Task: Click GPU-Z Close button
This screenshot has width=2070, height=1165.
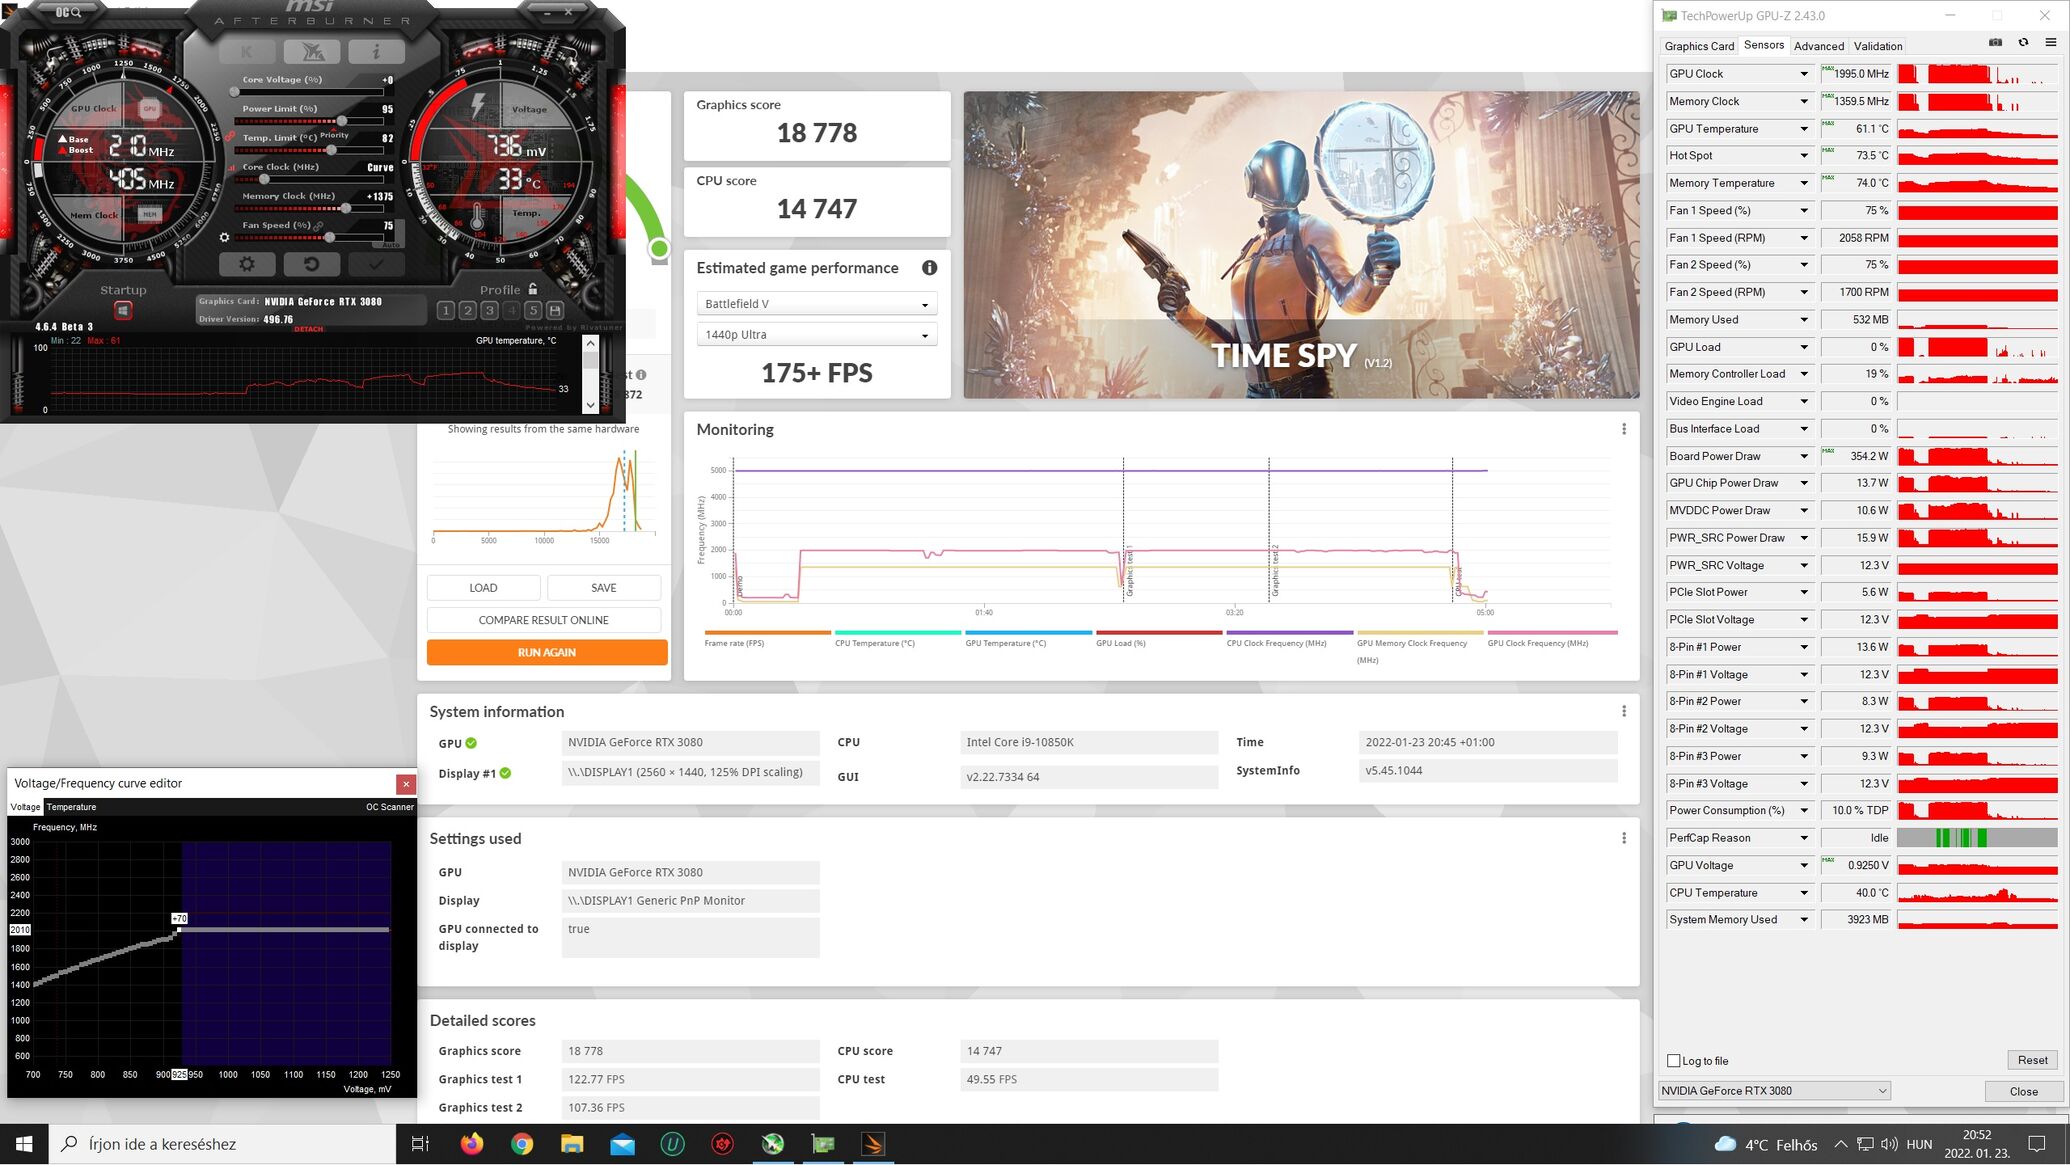Action: click(2023, 1091)
